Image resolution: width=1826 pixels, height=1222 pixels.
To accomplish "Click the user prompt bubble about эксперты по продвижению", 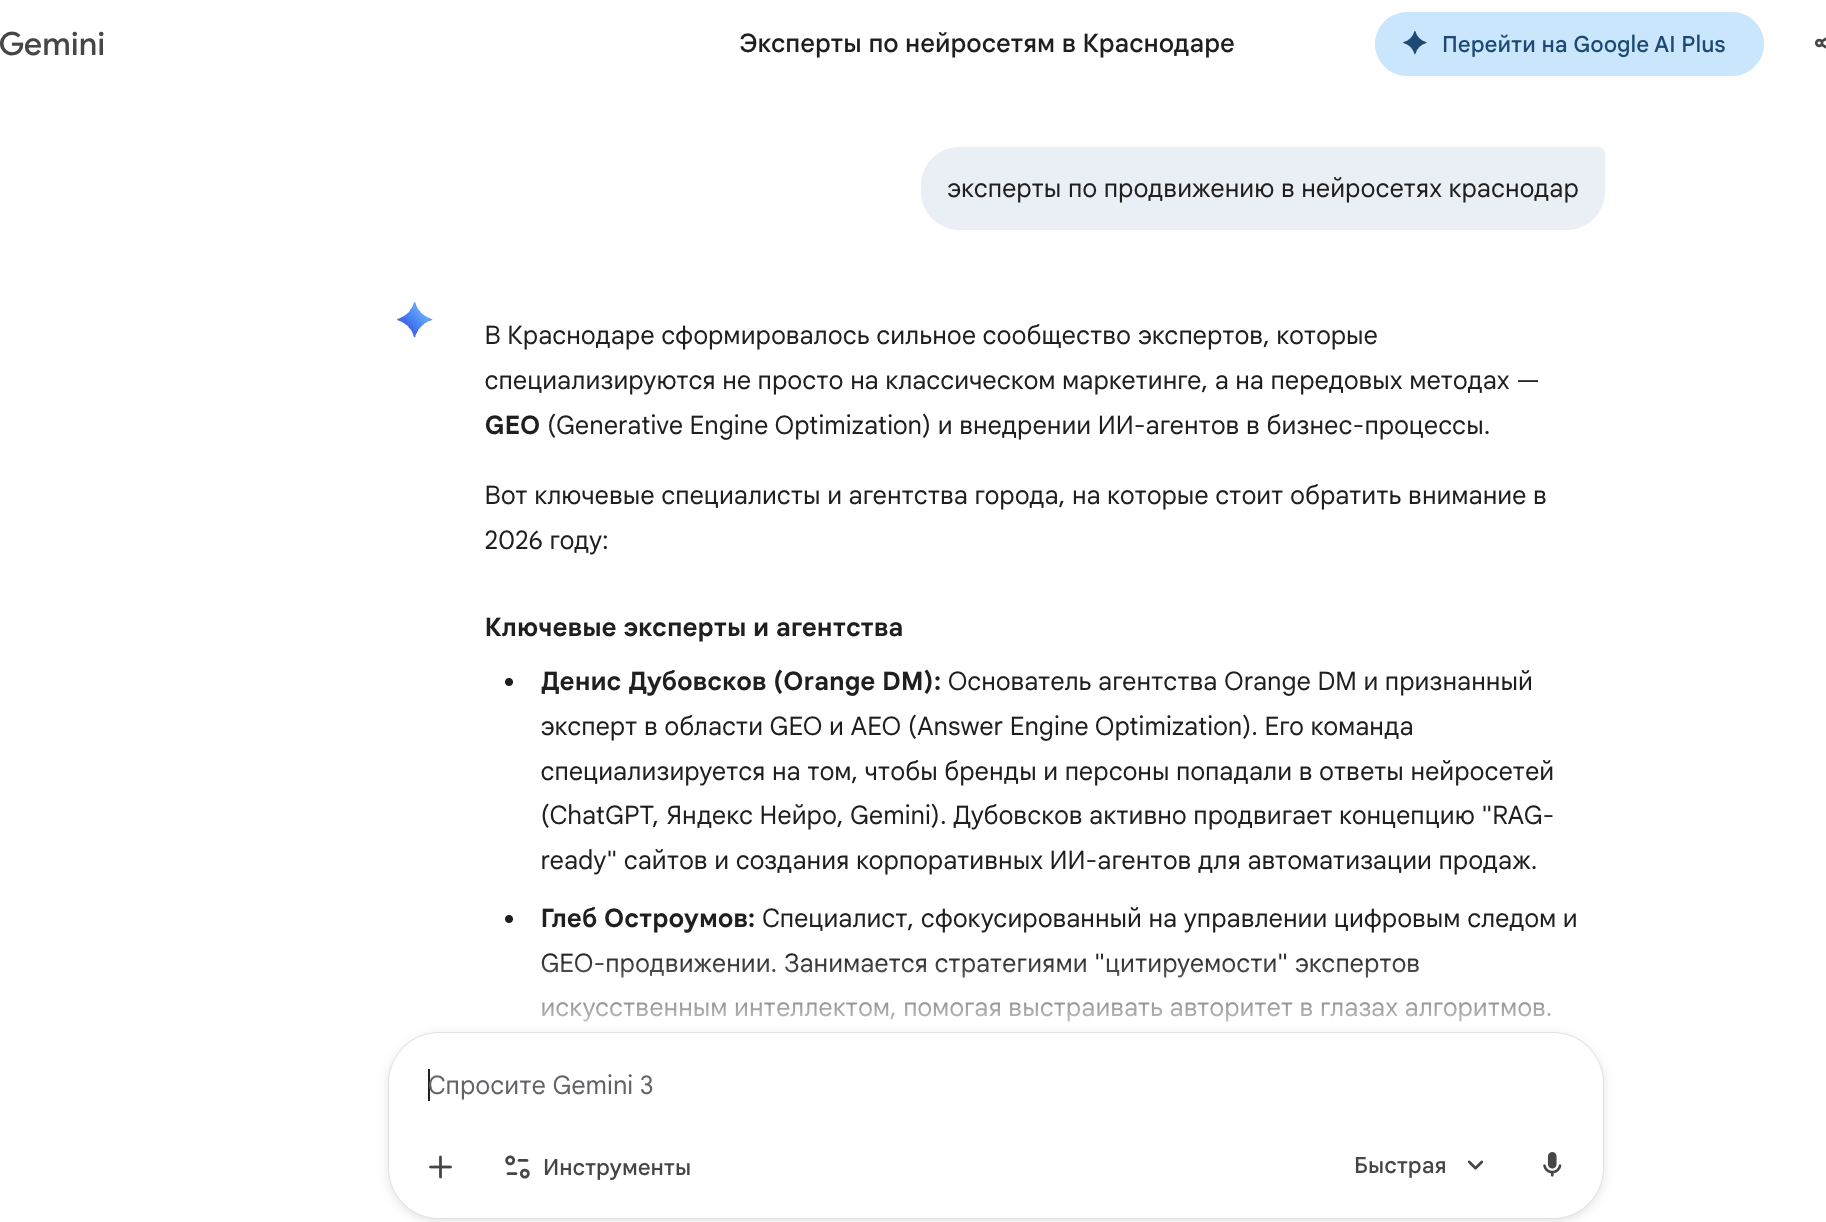I will [1262, 189].
